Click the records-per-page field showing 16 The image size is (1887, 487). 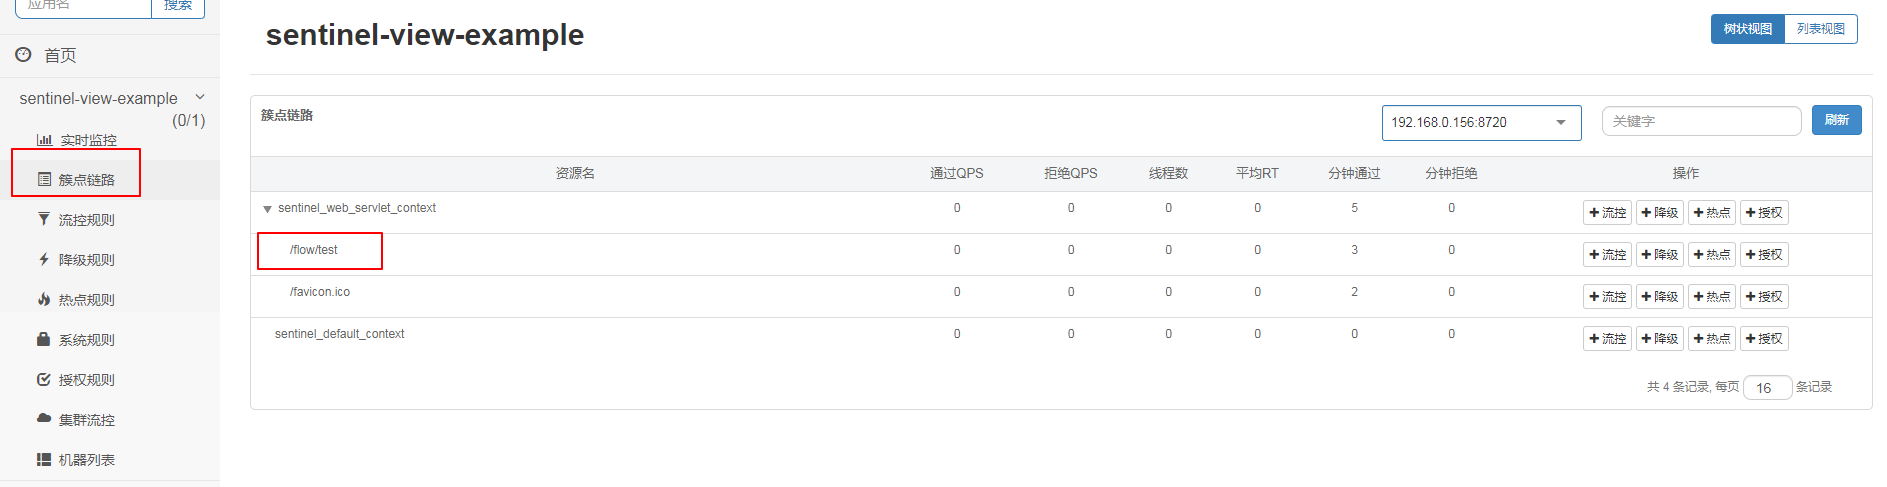1766,388
